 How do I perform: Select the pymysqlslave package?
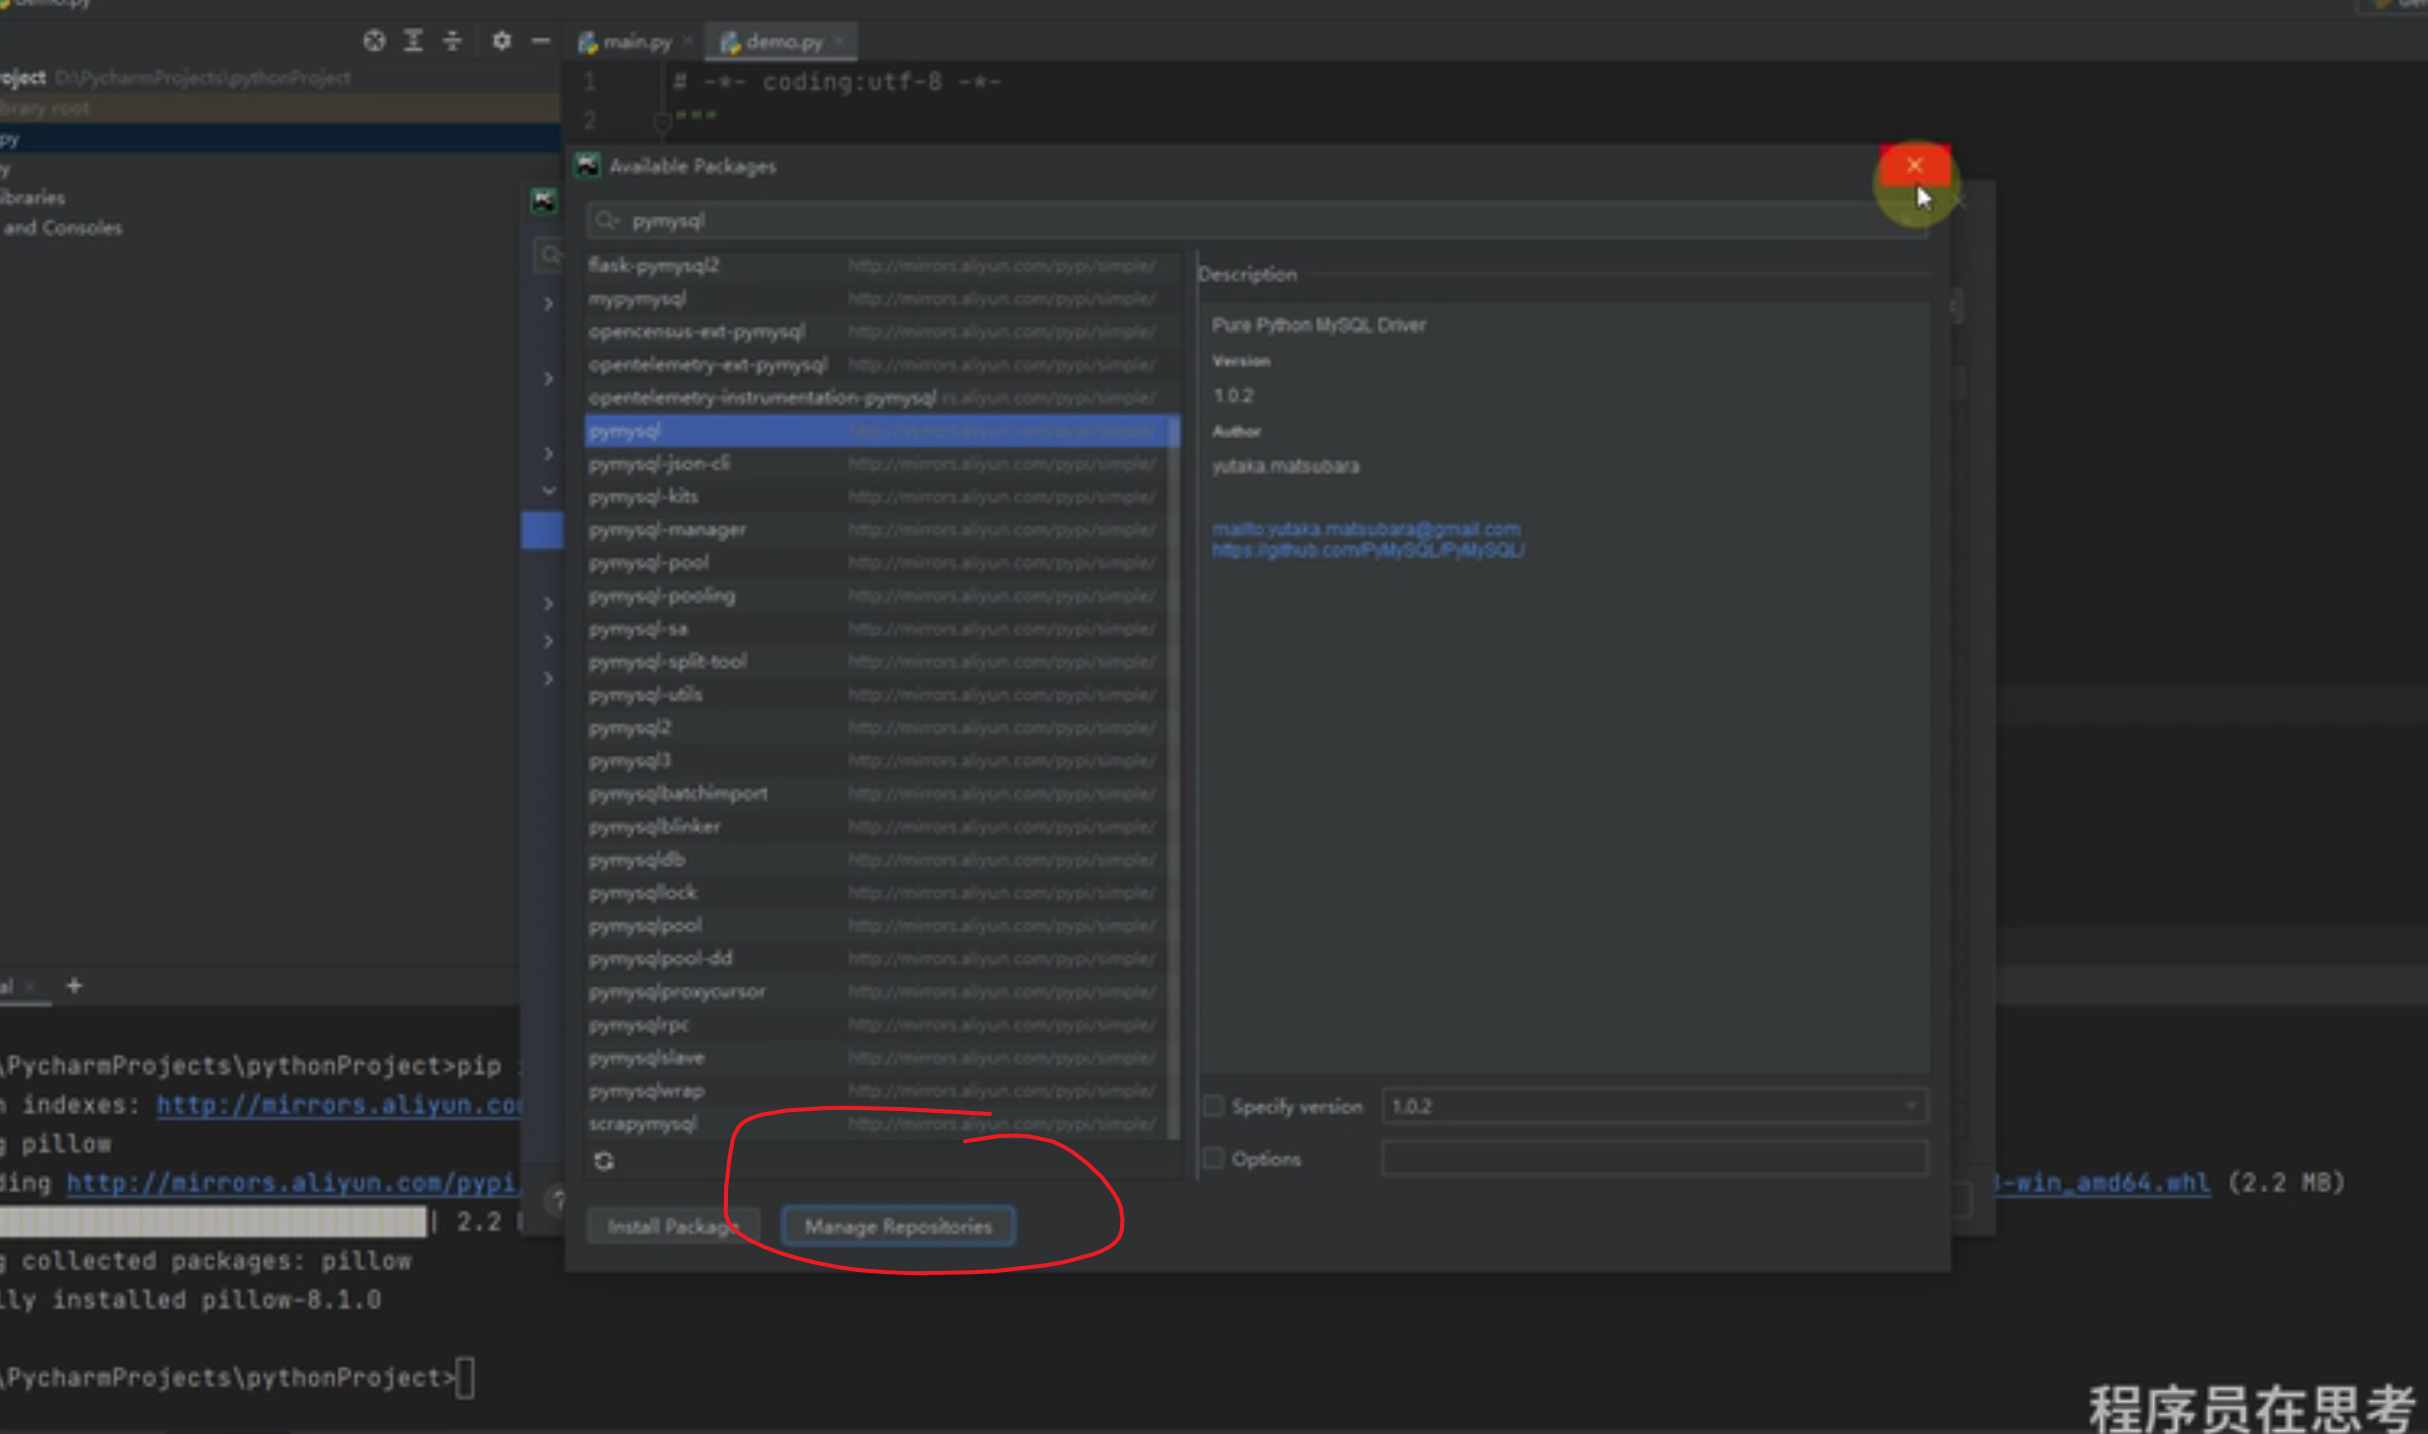(x=876, y=1057)
